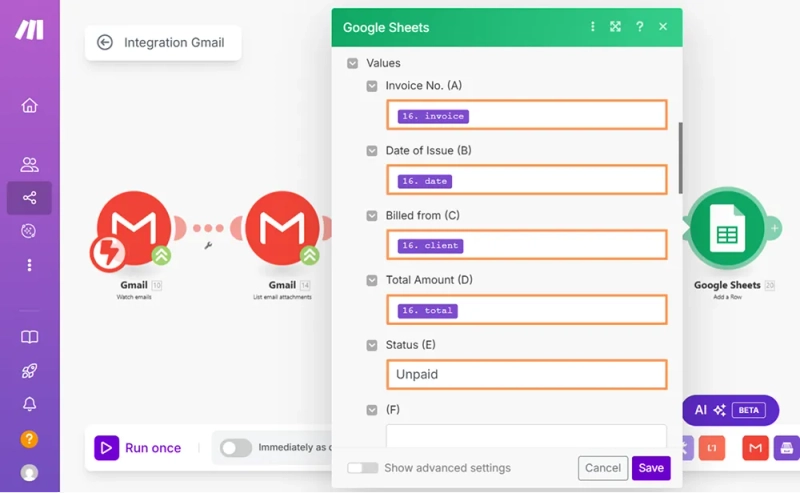Viewport: 800px width, 493px height.
Task: Click the empty (F) input field
Action: 527,436
